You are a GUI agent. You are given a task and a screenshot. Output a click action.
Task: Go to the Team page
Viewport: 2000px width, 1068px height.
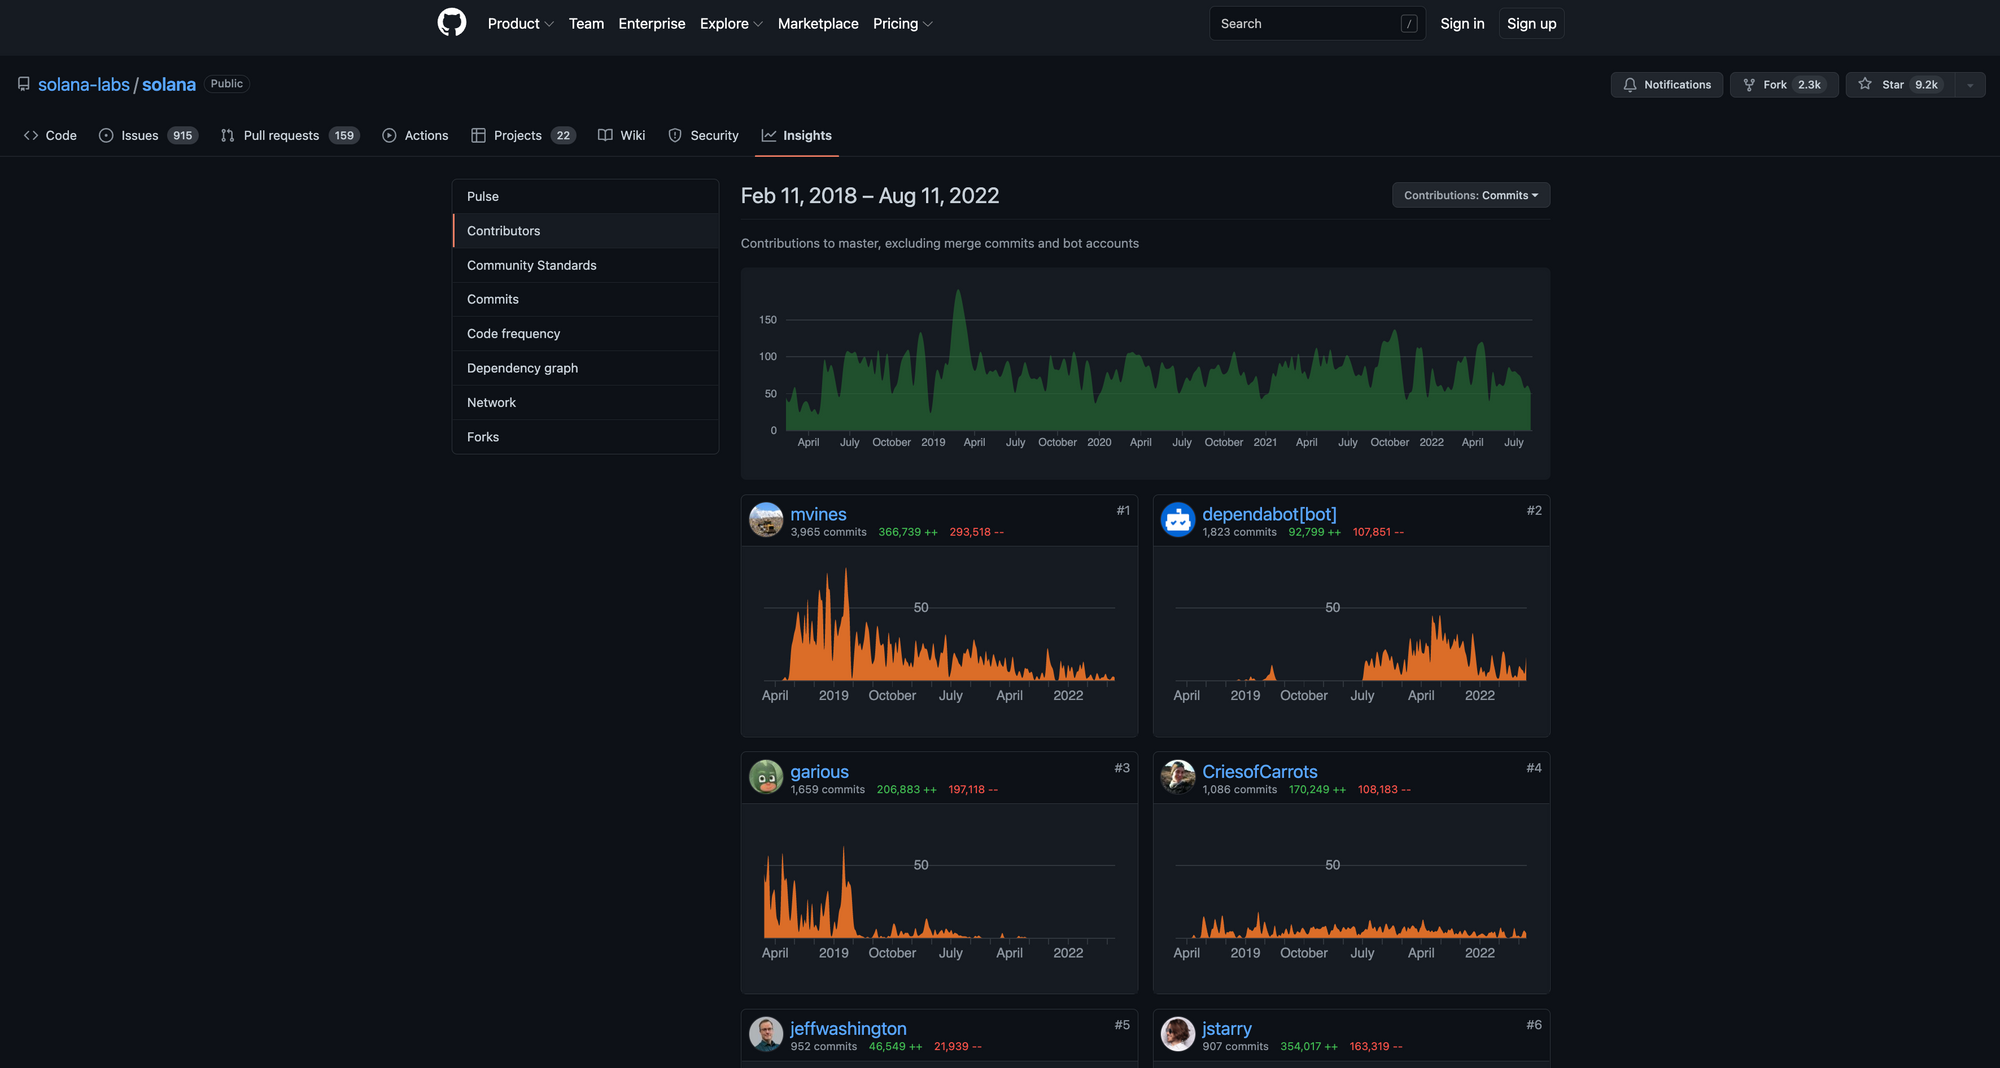click(586, 23)
